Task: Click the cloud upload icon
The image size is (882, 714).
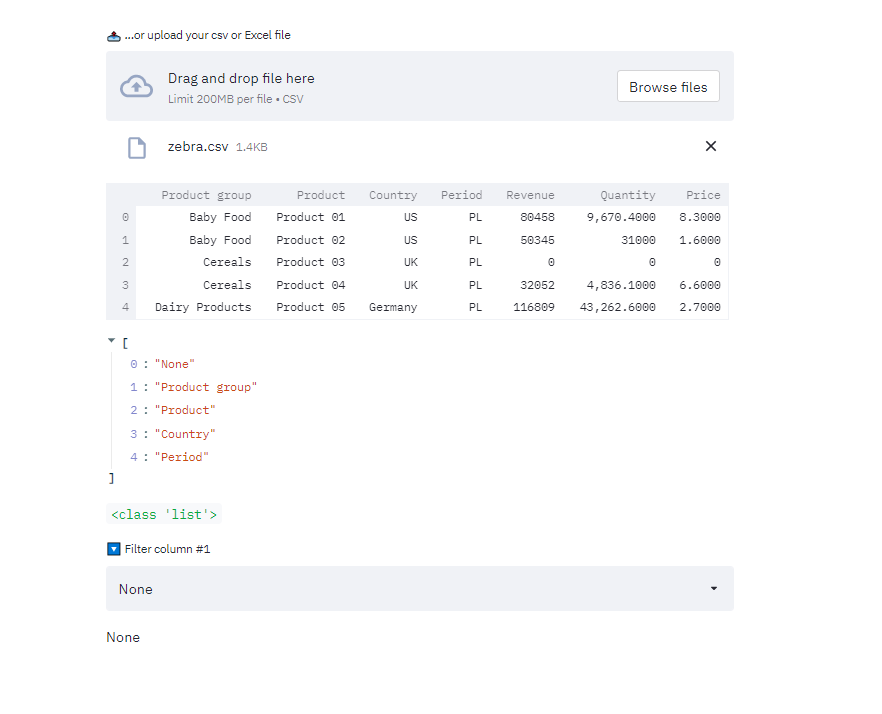Action: [x=137, y=87]
